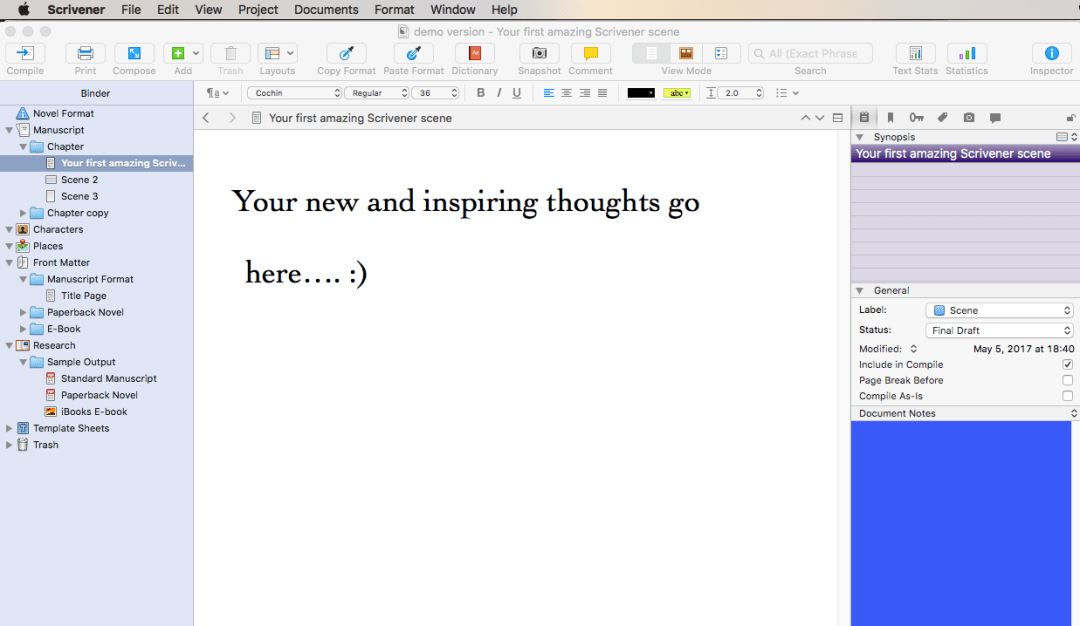Viewport: 1080px width, 626px height.
Task: Open the Documents menu
Action: click(326, 10)
